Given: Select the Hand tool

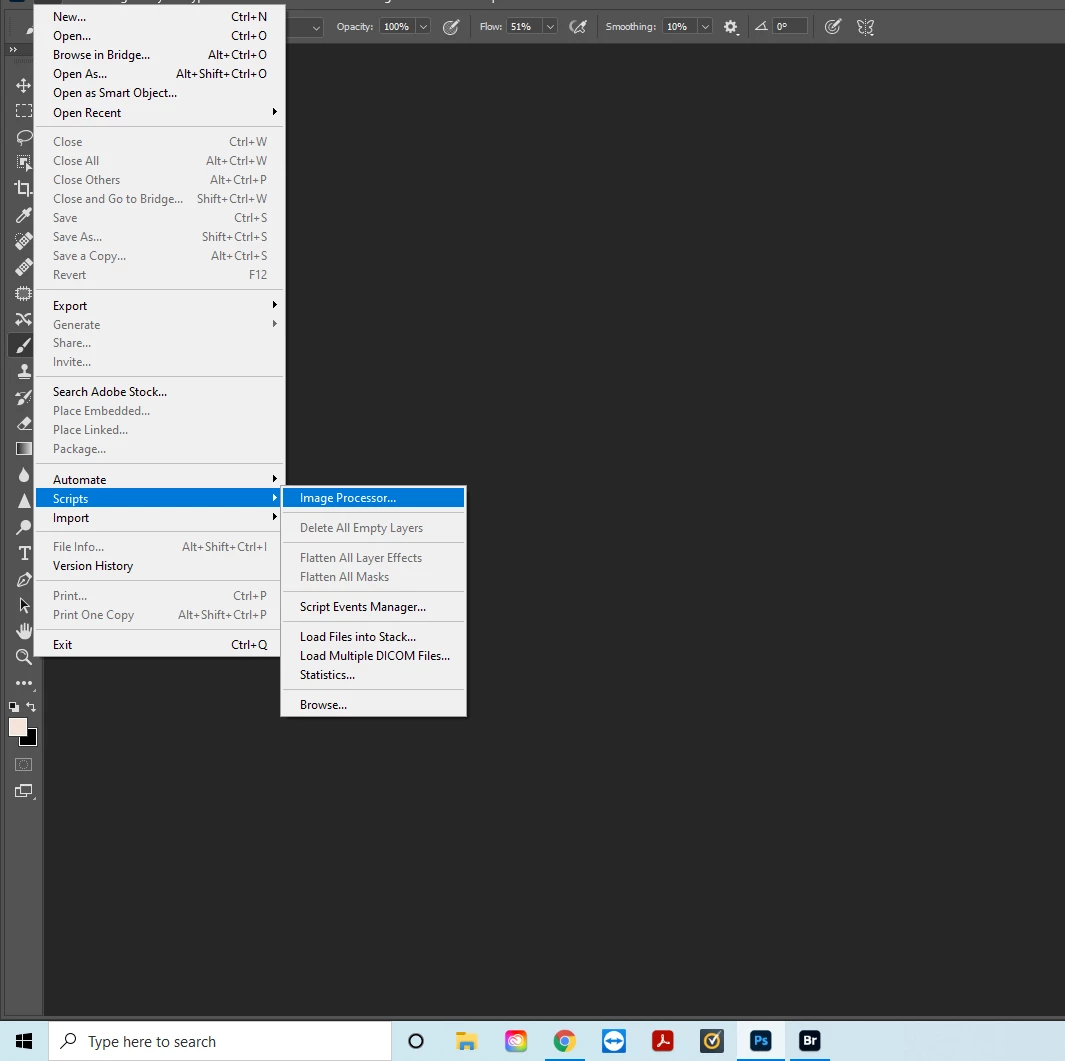Looking at the screenshot, I should pos(23,631).
